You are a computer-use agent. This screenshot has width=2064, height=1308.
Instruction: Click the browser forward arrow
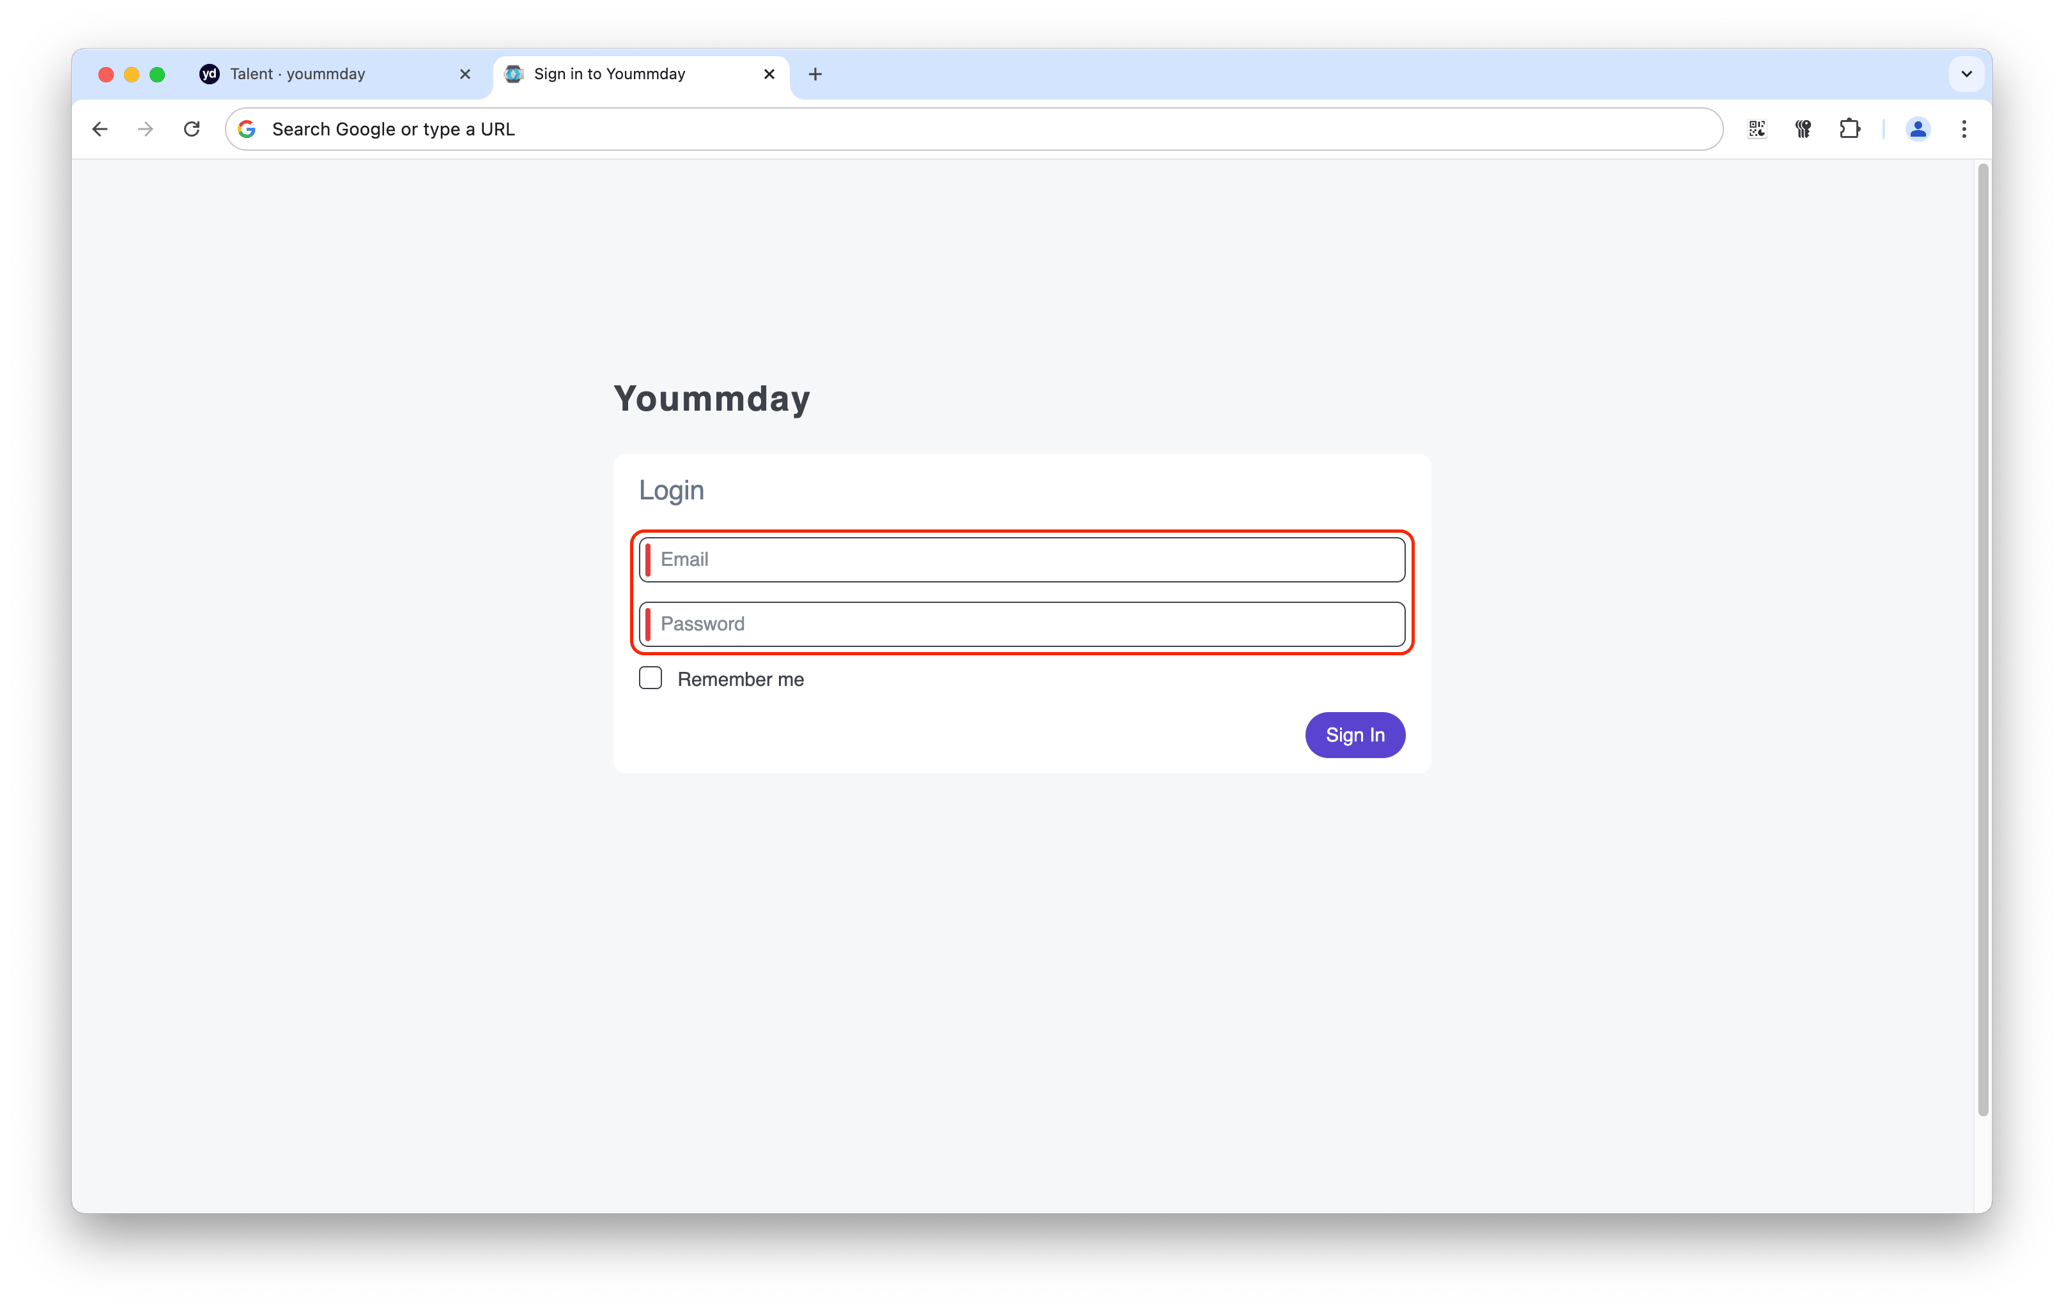point(146,129)
